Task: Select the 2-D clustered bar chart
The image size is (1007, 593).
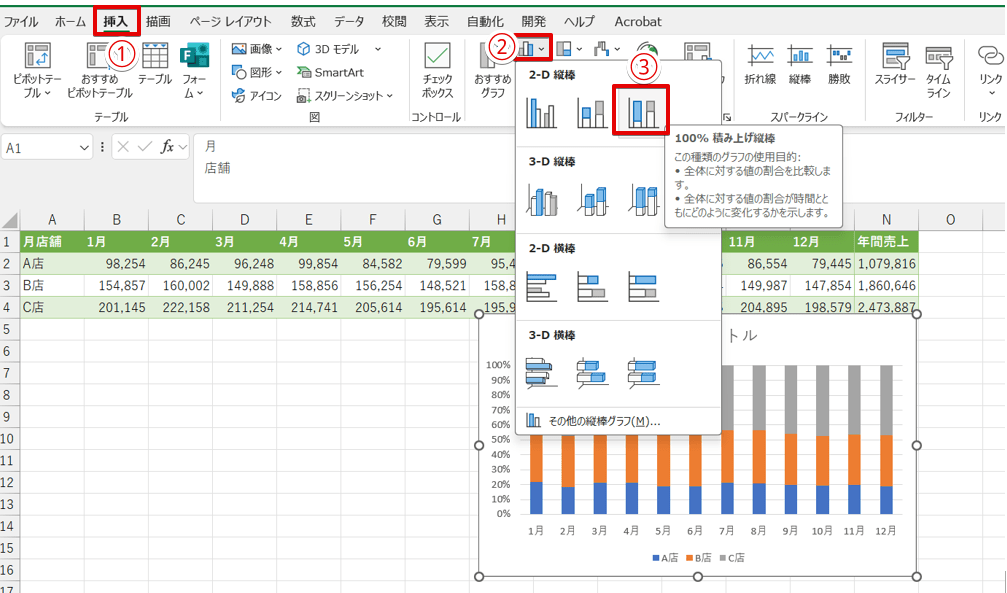Action: pos(541,287)
